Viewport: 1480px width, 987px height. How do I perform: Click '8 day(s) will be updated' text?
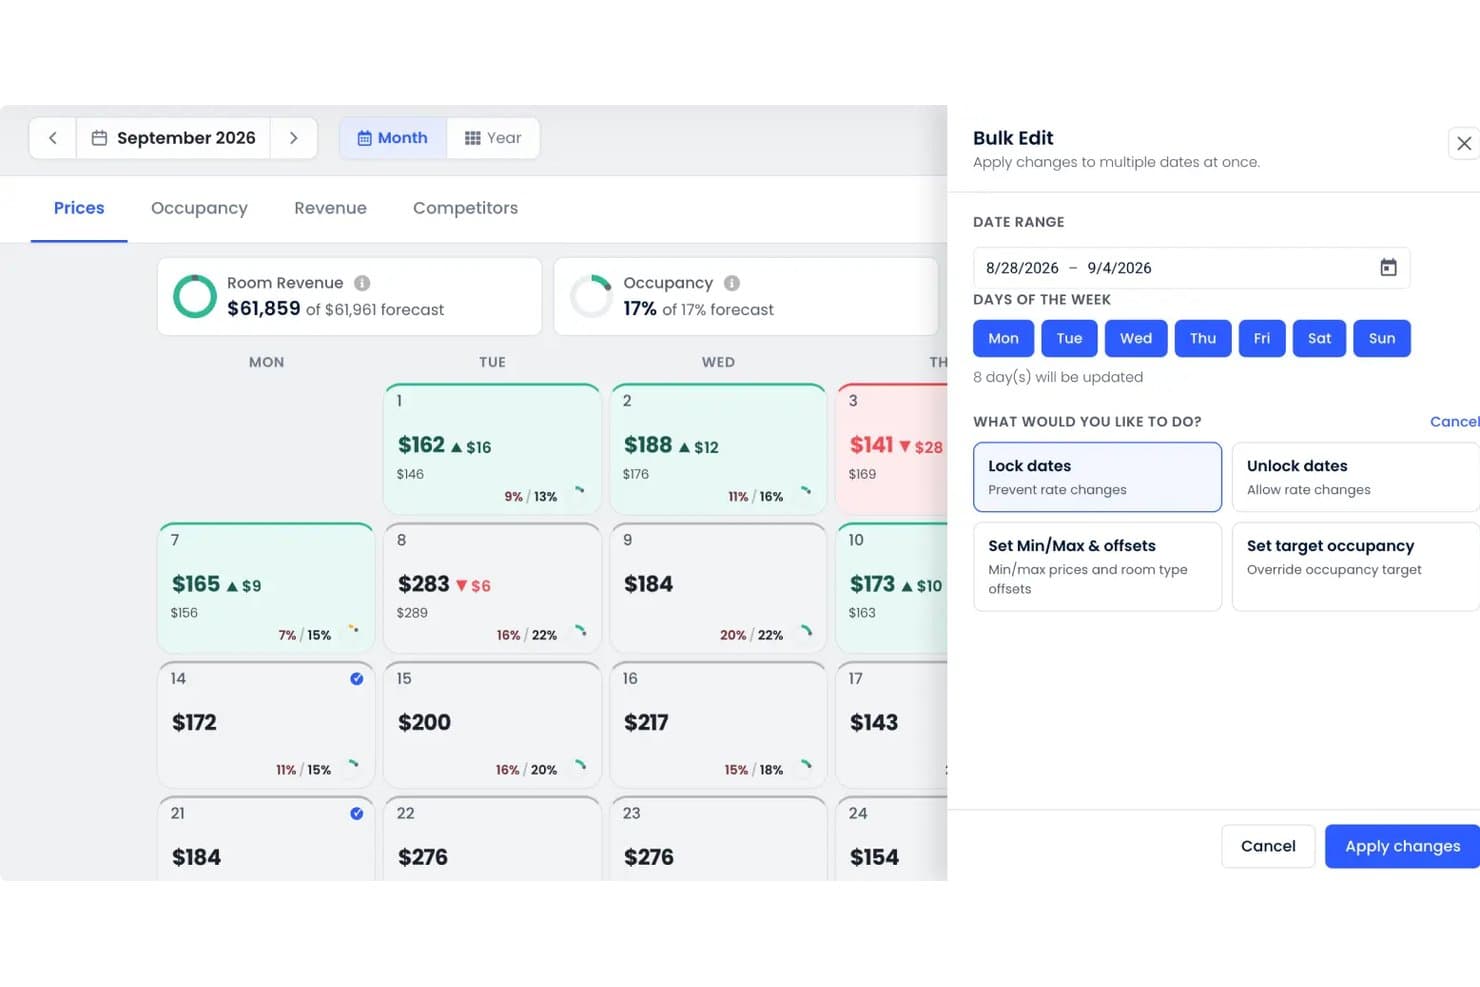[x=1058, y=377]
